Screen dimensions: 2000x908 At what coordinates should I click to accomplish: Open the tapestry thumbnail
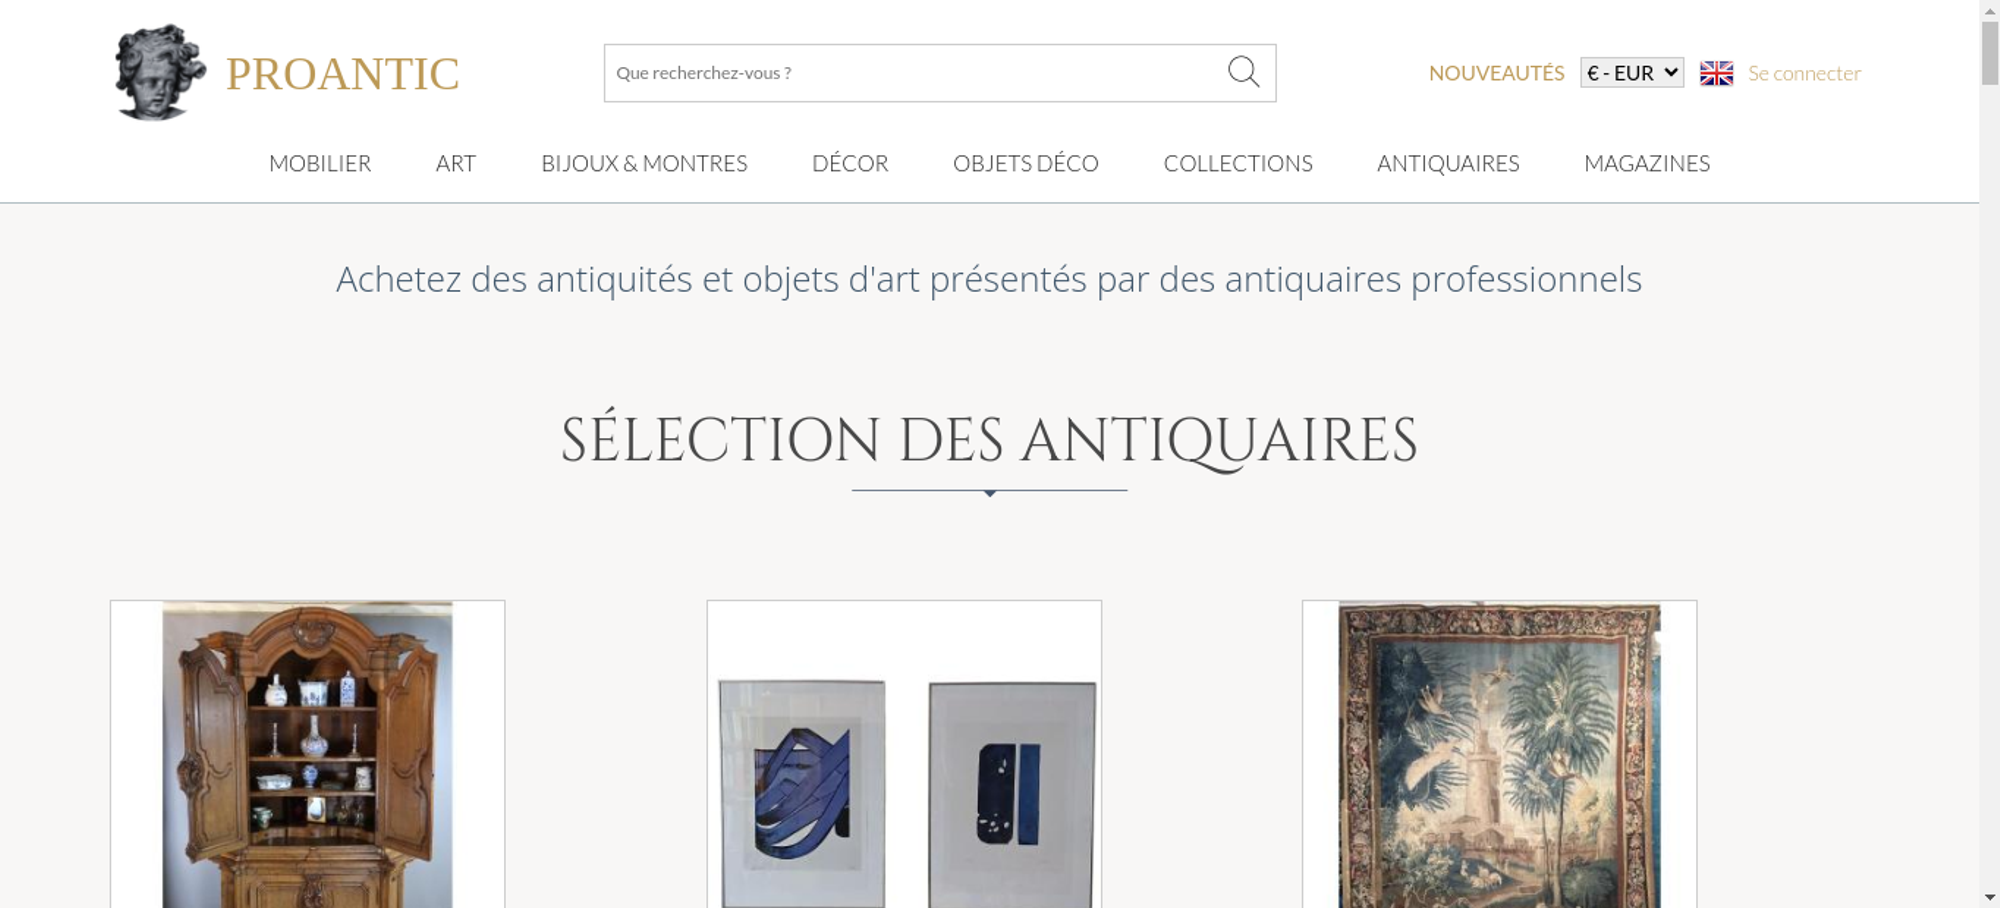pos(1499,754)
